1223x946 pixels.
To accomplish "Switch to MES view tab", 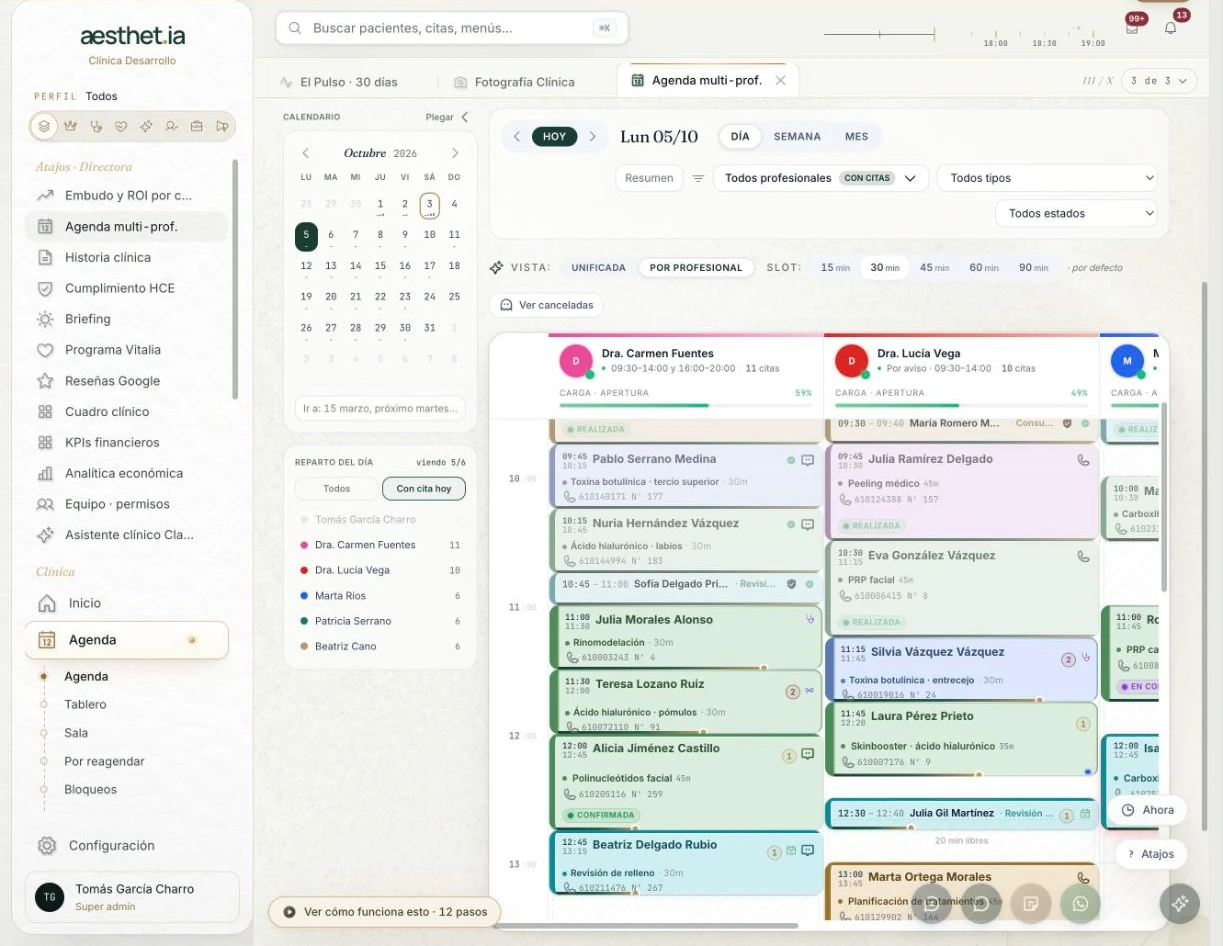I will coord(857,137).
